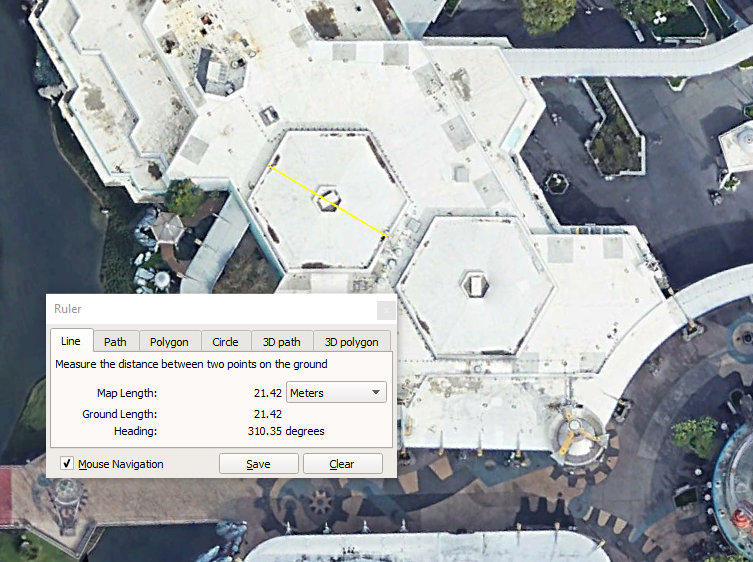Image resolution: width=753 pixels, height=562 pixels.
Task: Expand the Meters unit dropdown
Action: coord(336,393)
